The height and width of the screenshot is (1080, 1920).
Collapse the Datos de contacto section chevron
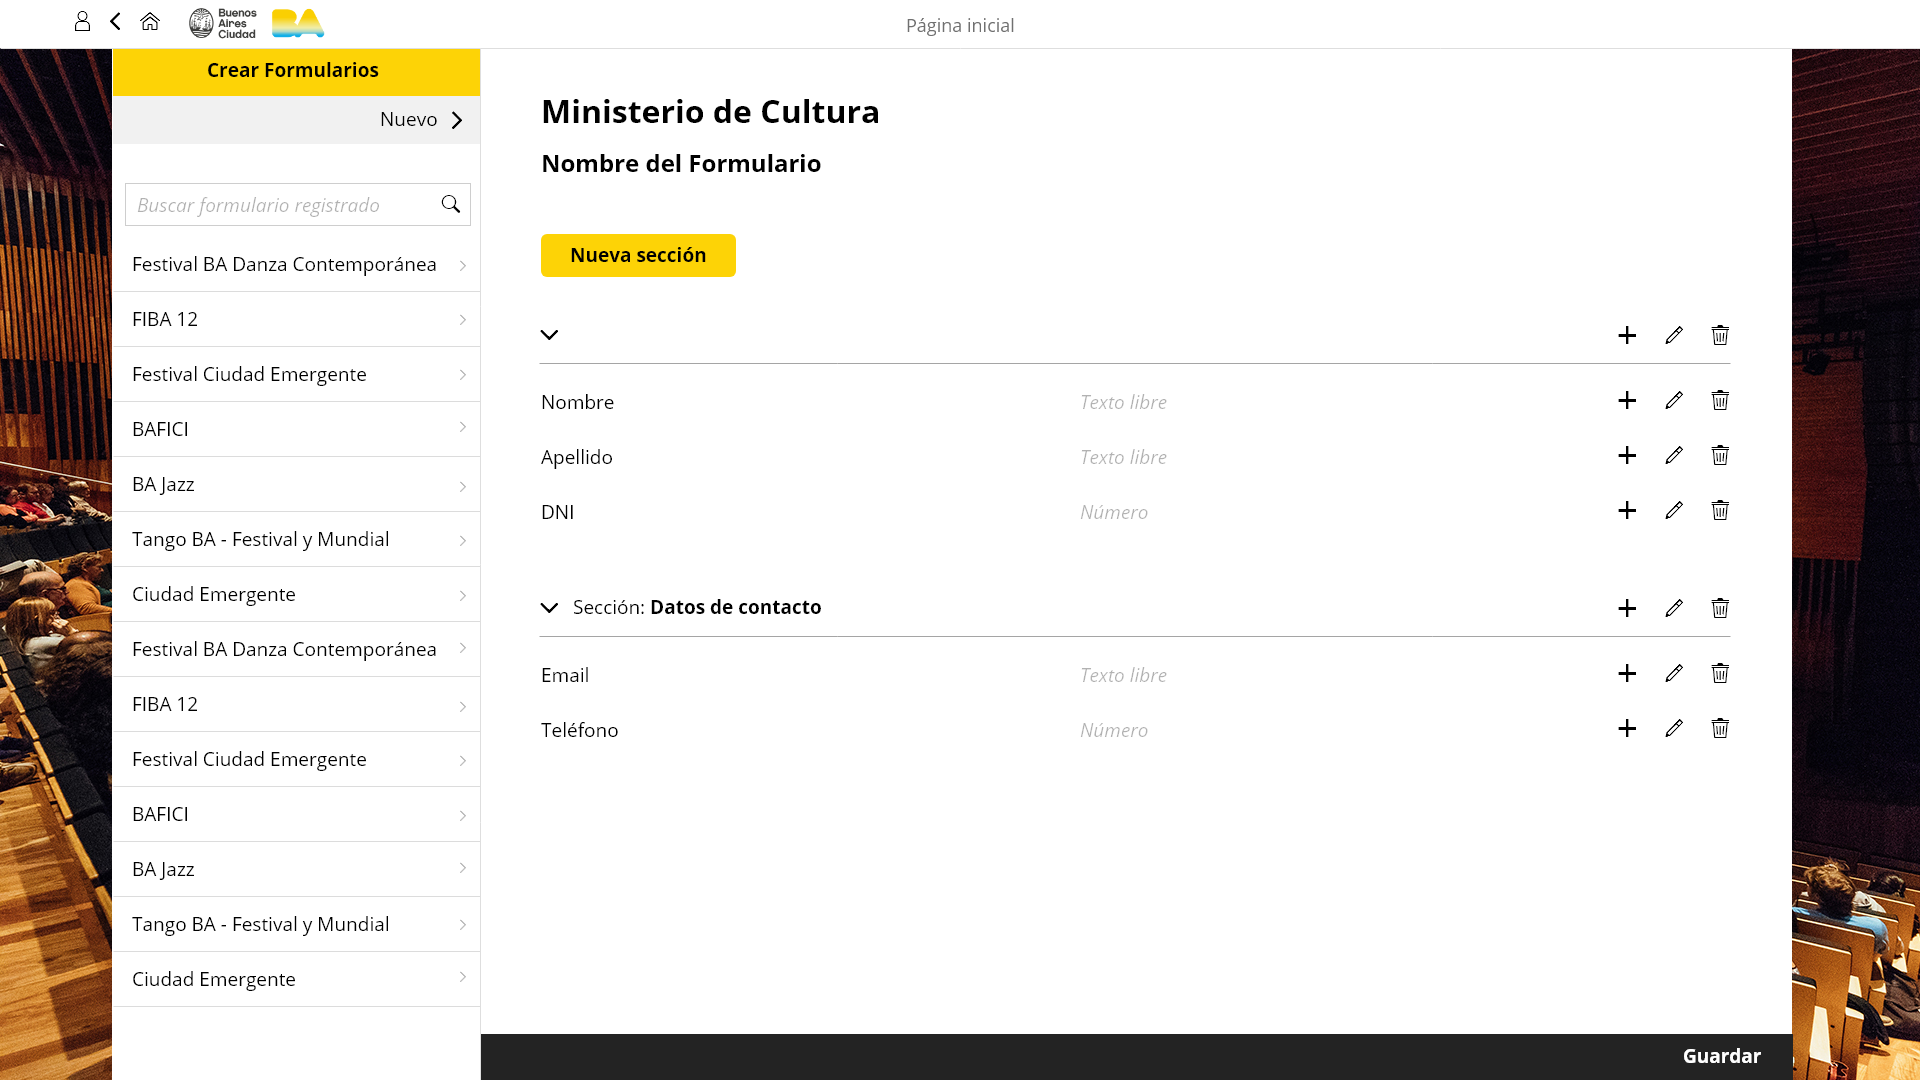[x=549, y=608]
